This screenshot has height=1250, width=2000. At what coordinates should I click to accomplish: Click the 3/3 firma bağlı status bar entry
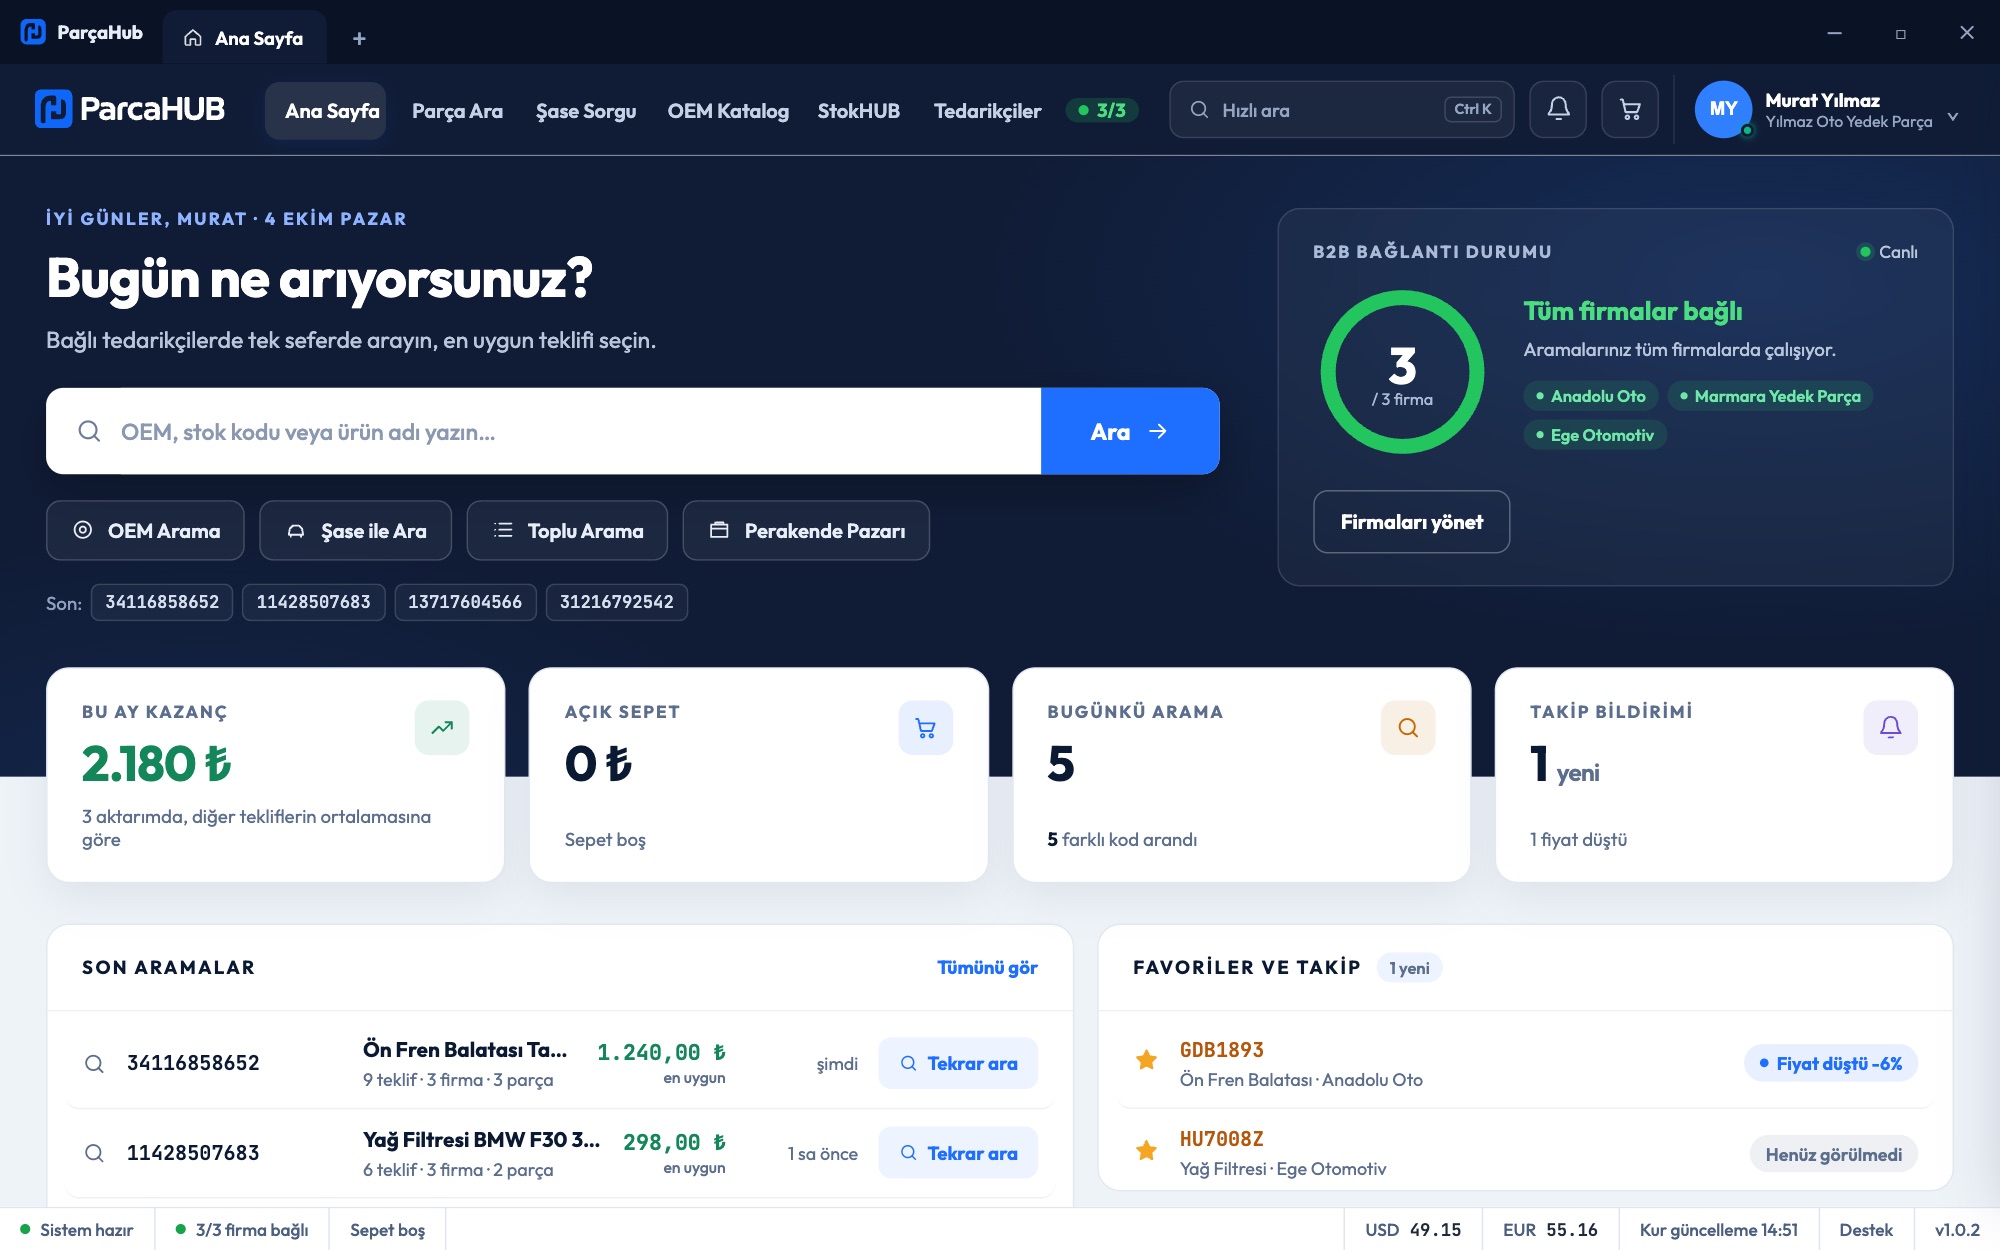coord(242,1230)
